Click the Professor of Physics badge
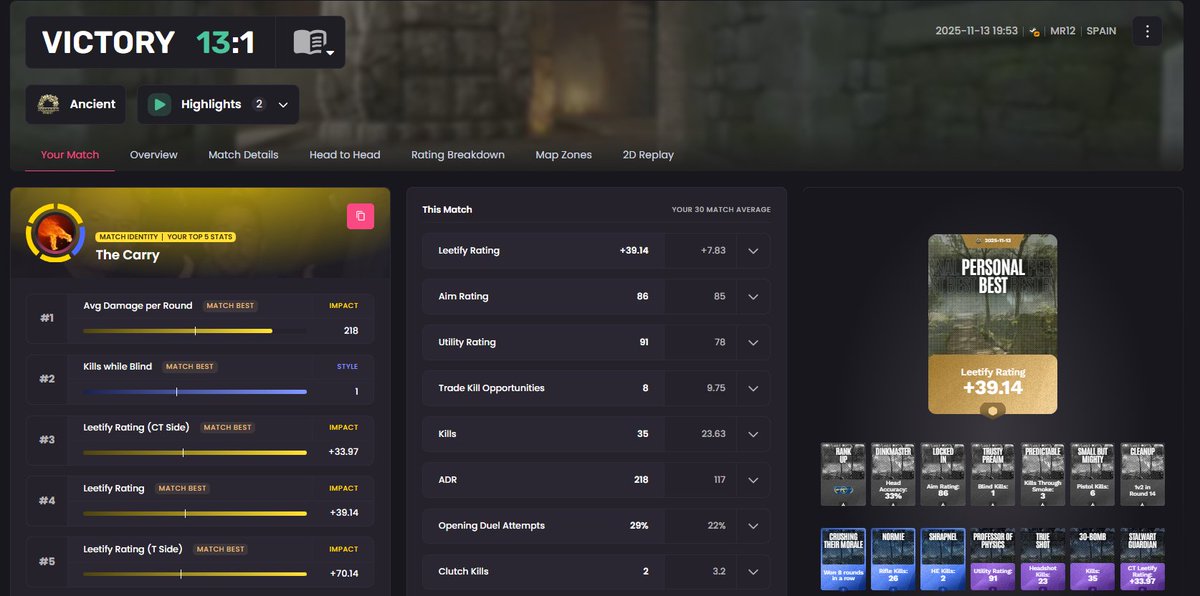The image size is (1200, 596). (x=992, y=559)
